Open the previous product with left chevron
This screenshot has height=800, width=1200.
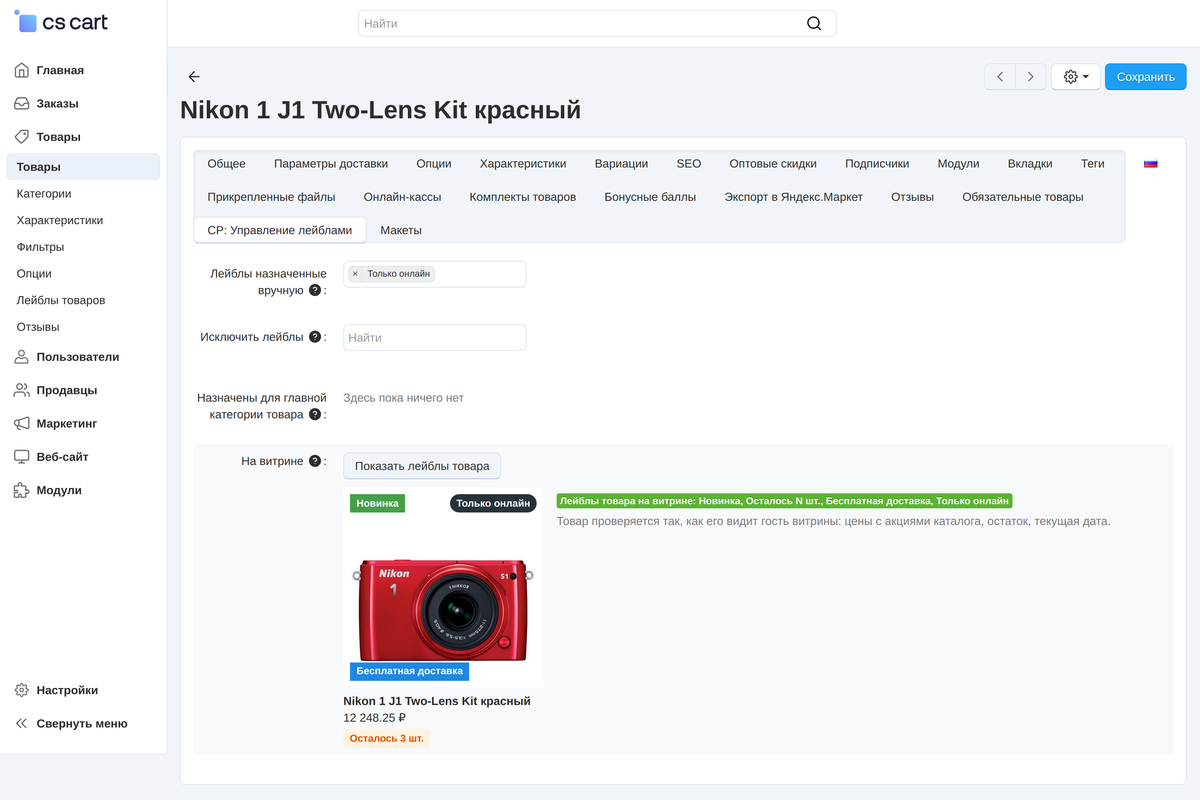1000,77
